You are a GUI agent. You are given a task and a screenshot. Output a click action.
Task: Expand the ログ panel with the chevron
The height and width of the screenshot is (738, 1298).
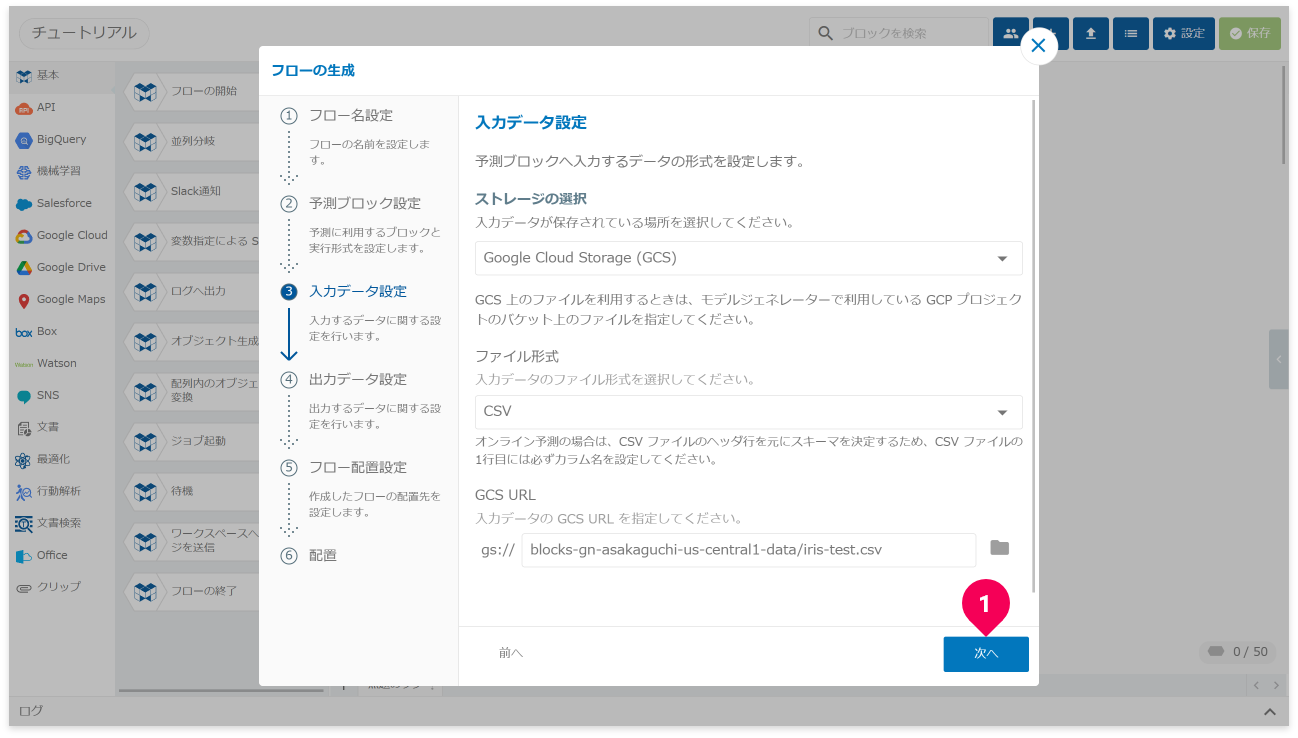point(1269,712)
